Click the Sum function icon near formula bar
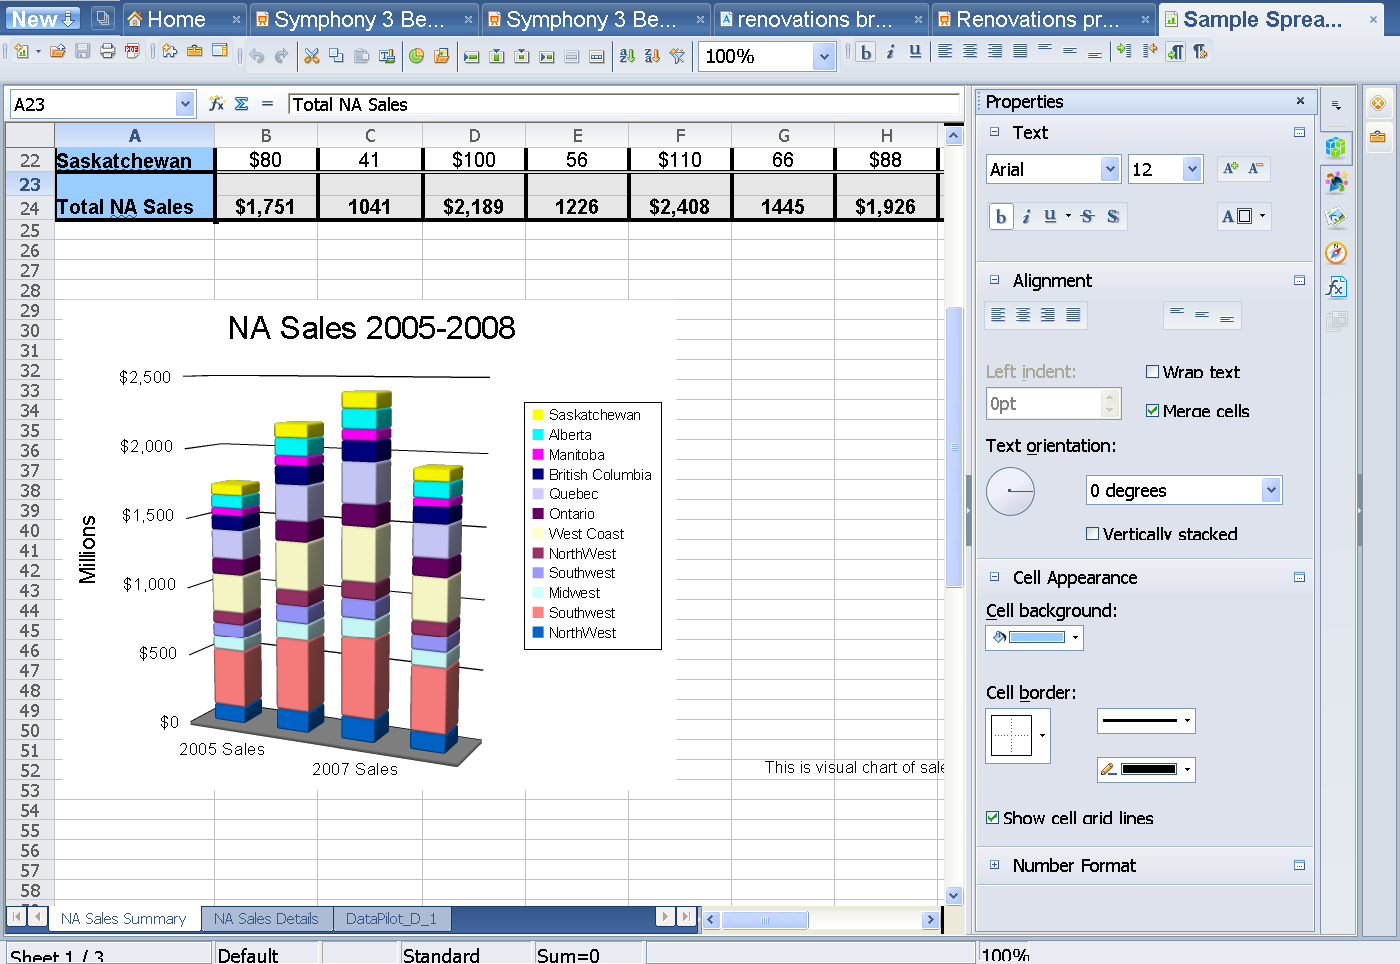The image size is (1400, 964). tap(240, 104)
